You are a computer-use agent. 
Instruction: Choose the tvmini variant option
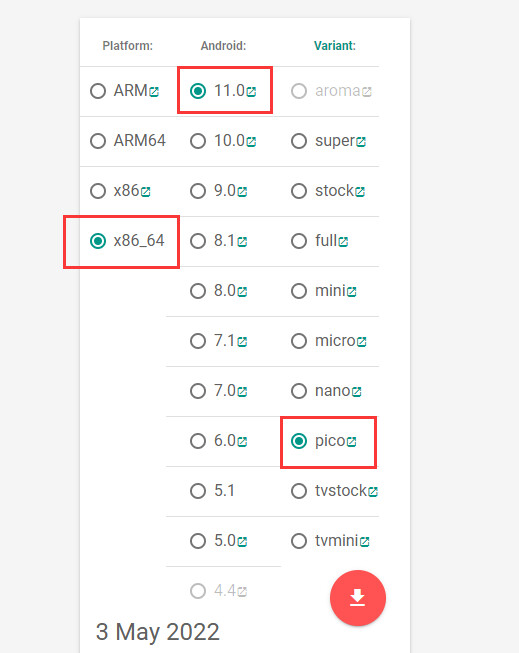(299, 541)
